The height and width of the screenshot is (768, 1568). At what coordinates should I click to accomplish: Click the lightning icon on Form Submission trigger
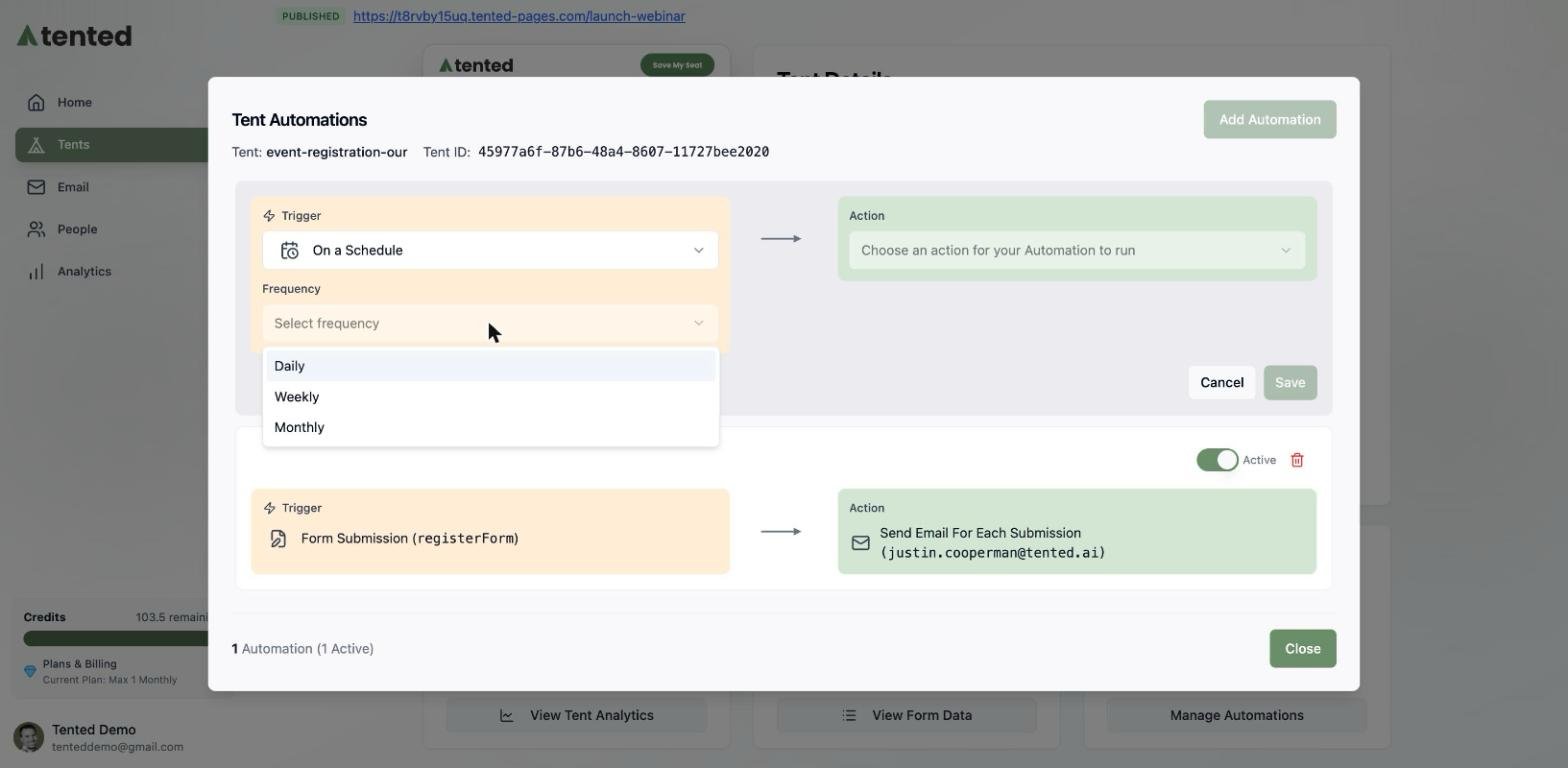coord(269,508)
